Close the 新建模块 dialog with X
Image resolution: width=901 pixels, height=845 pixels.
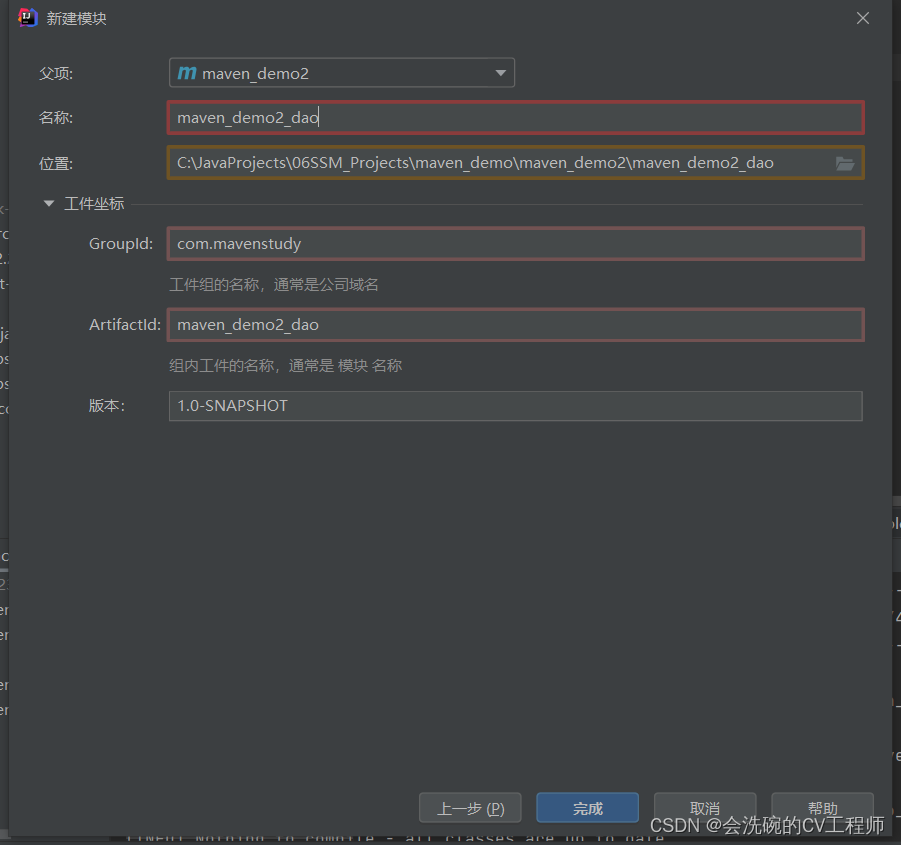click(x=863, y=18)
